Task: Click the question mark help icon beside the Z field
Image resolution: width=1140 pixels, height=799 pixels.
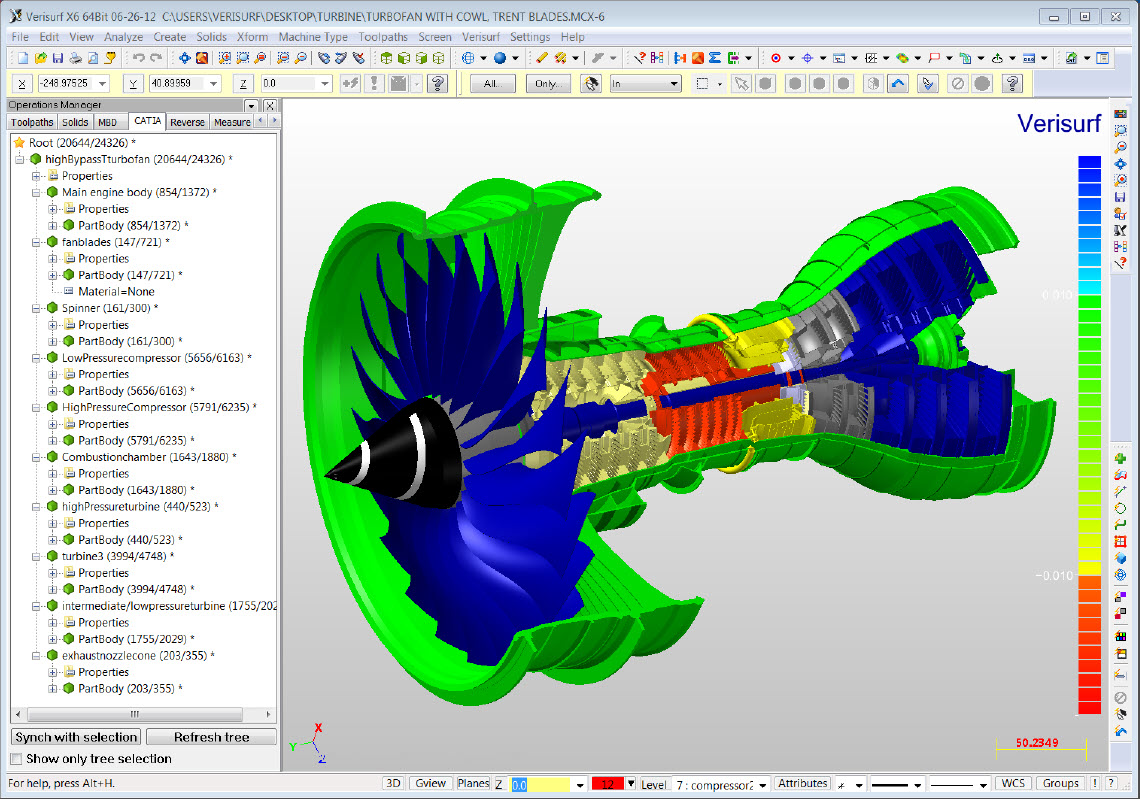Action: [438, 84]
